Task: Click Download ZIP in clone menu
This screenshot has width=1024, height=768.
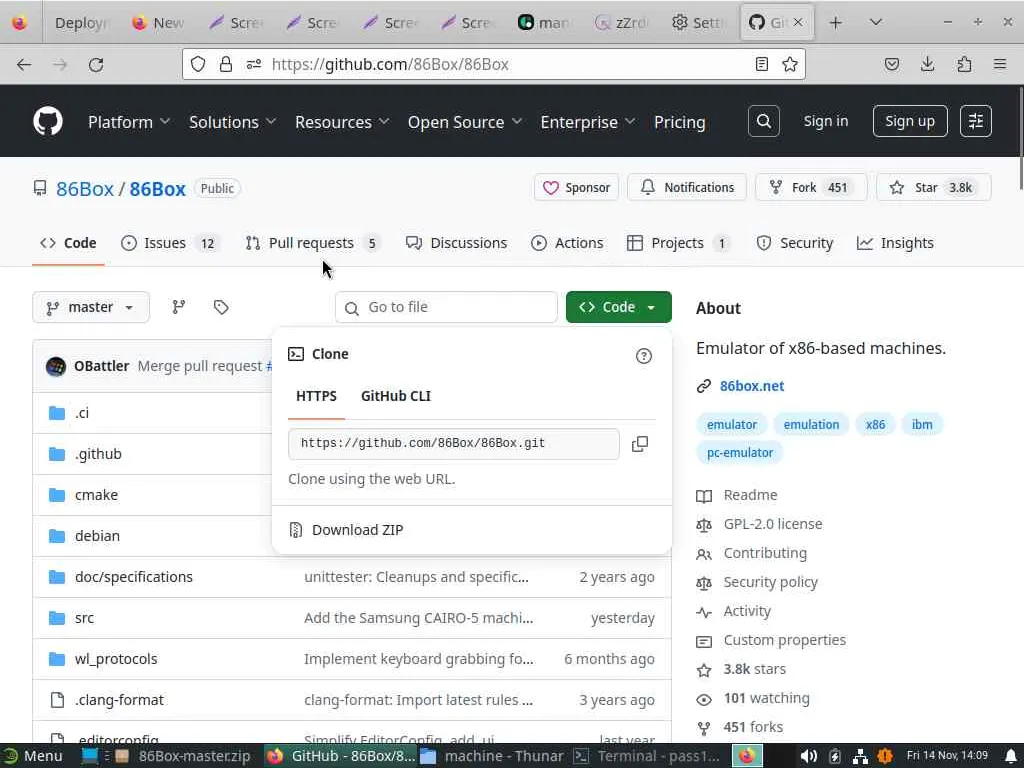Action: [357, 530]
